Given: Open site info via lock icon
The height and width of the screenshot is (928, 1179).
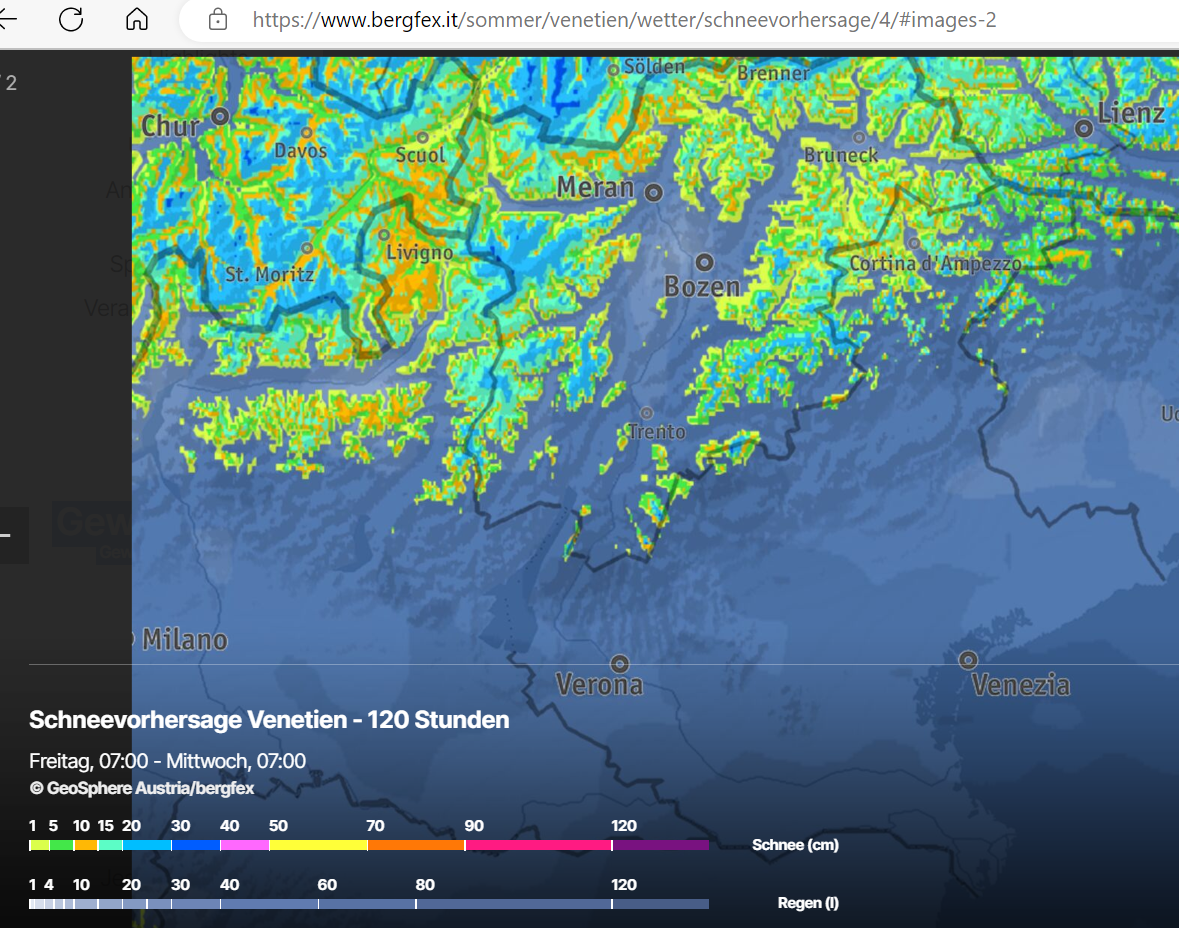Looking at the screenshot, I should (x=217, y=19).
